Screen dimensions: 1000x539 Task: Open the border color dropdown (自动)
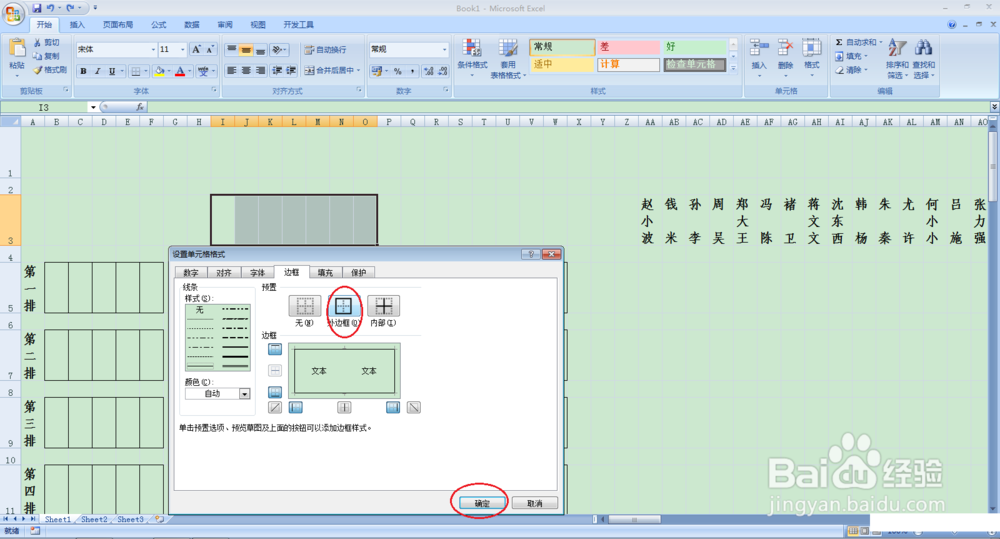(244, 394)
